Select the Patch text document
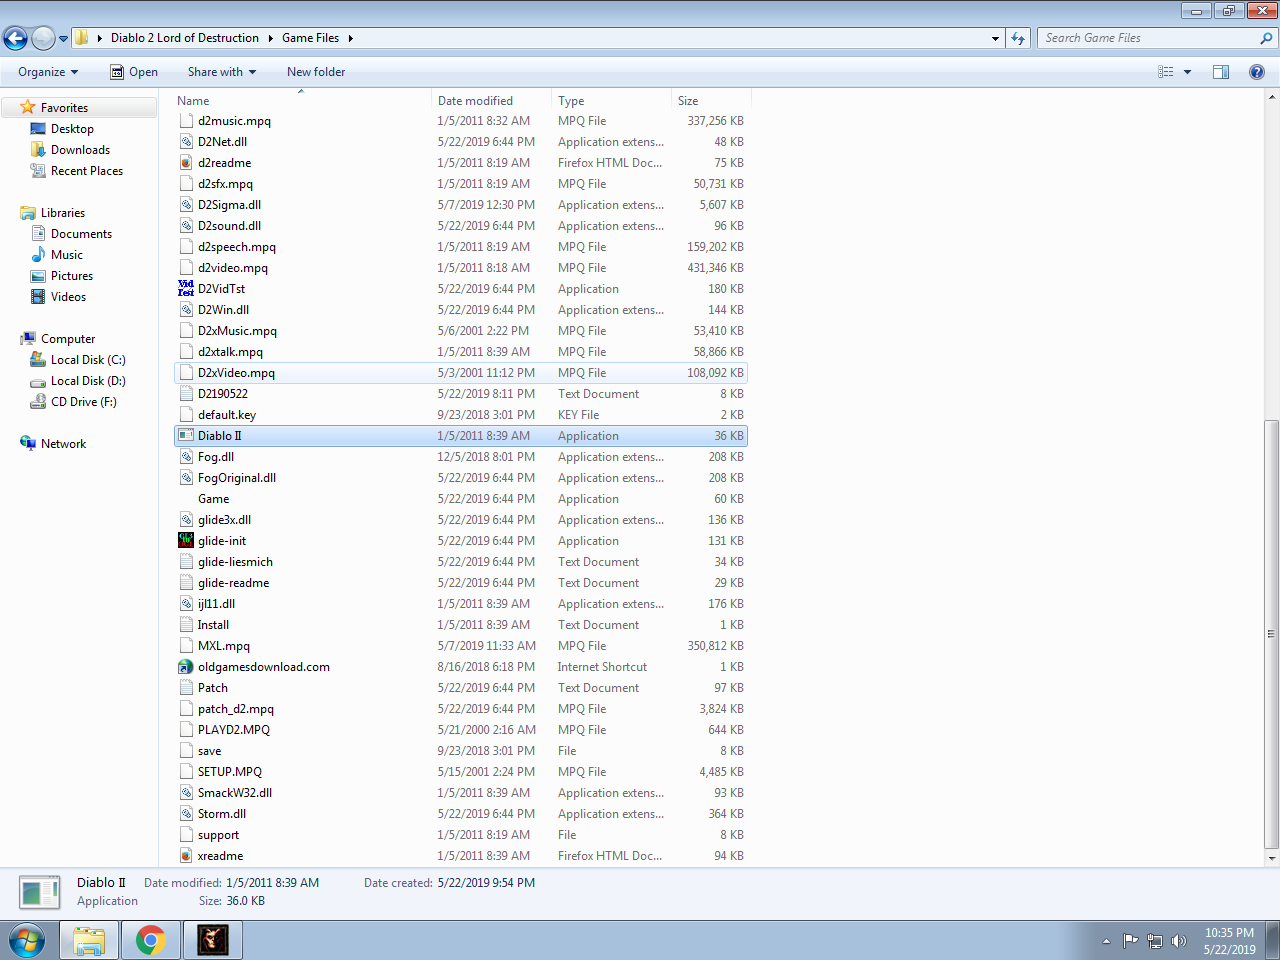This screenshot has height=960, width=1280. tap(461, 688)
